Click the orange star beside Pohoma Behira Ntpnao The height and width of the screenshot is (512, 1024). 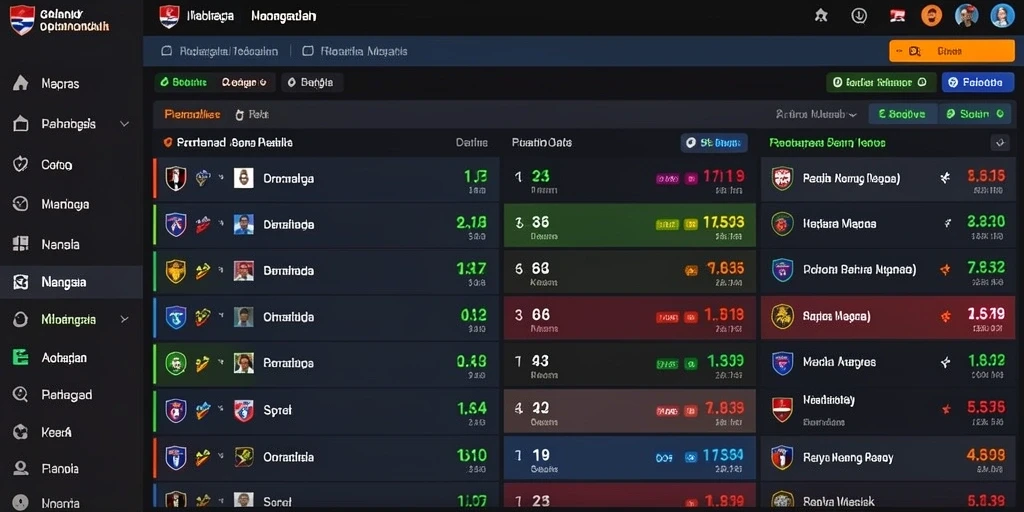944,268
